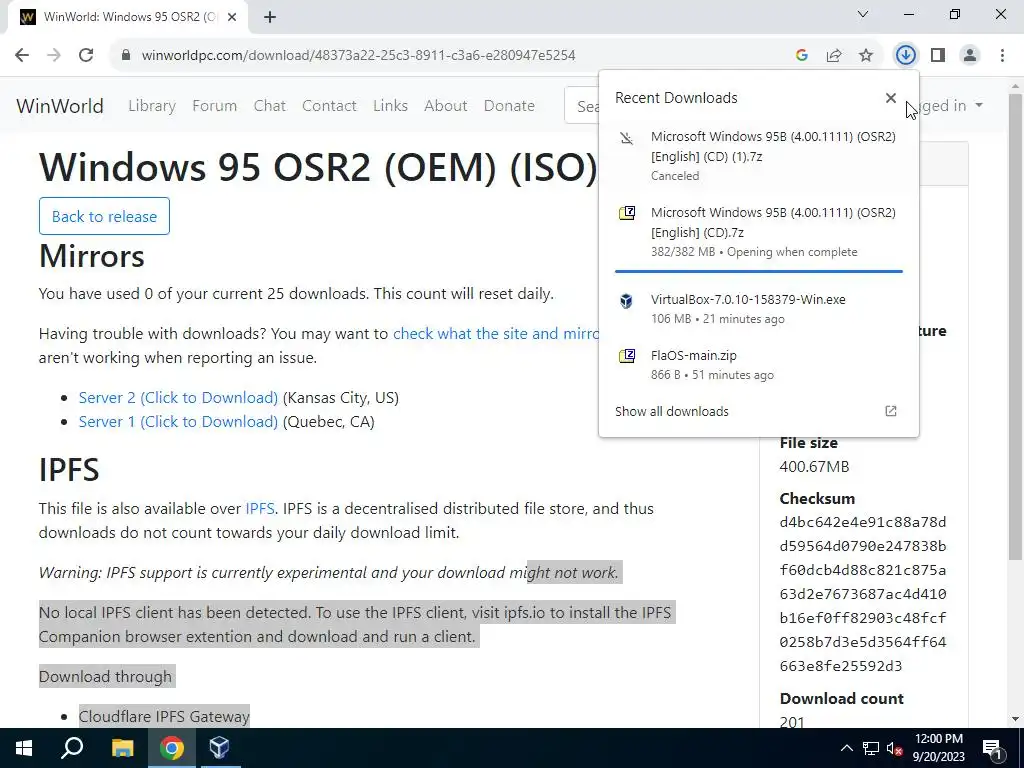Image resolution: width=1024 pixels, height=768 pixels.
Task: Click the padlock site info icon
Action: tap(125, 56)
